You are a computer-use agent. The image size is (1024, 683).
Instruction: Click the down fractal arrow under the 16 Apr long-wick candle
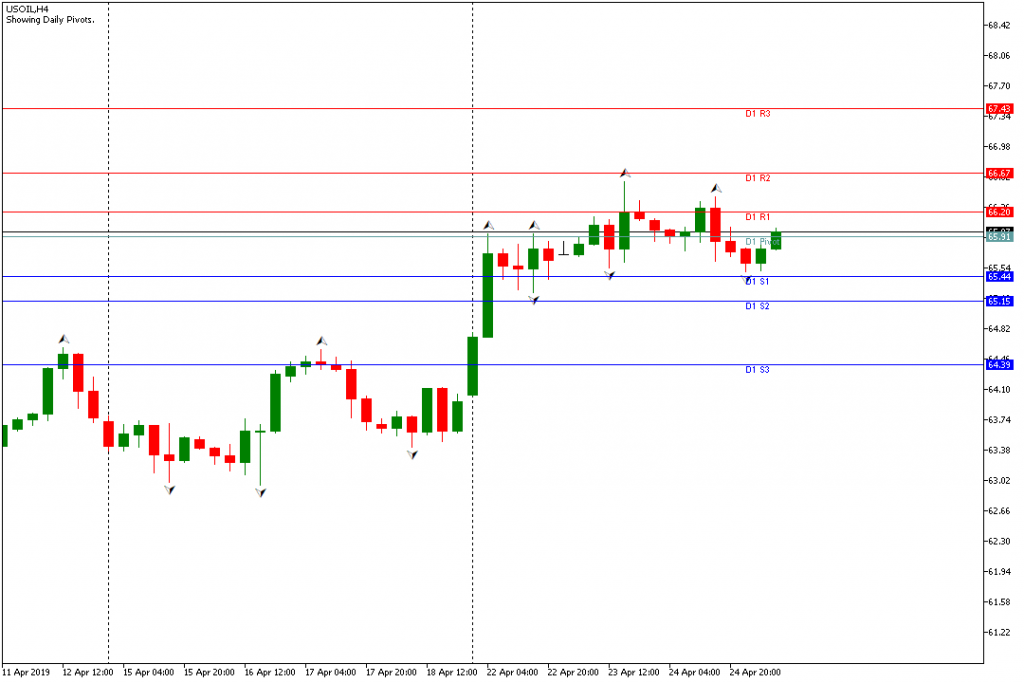tap(261, 492)
